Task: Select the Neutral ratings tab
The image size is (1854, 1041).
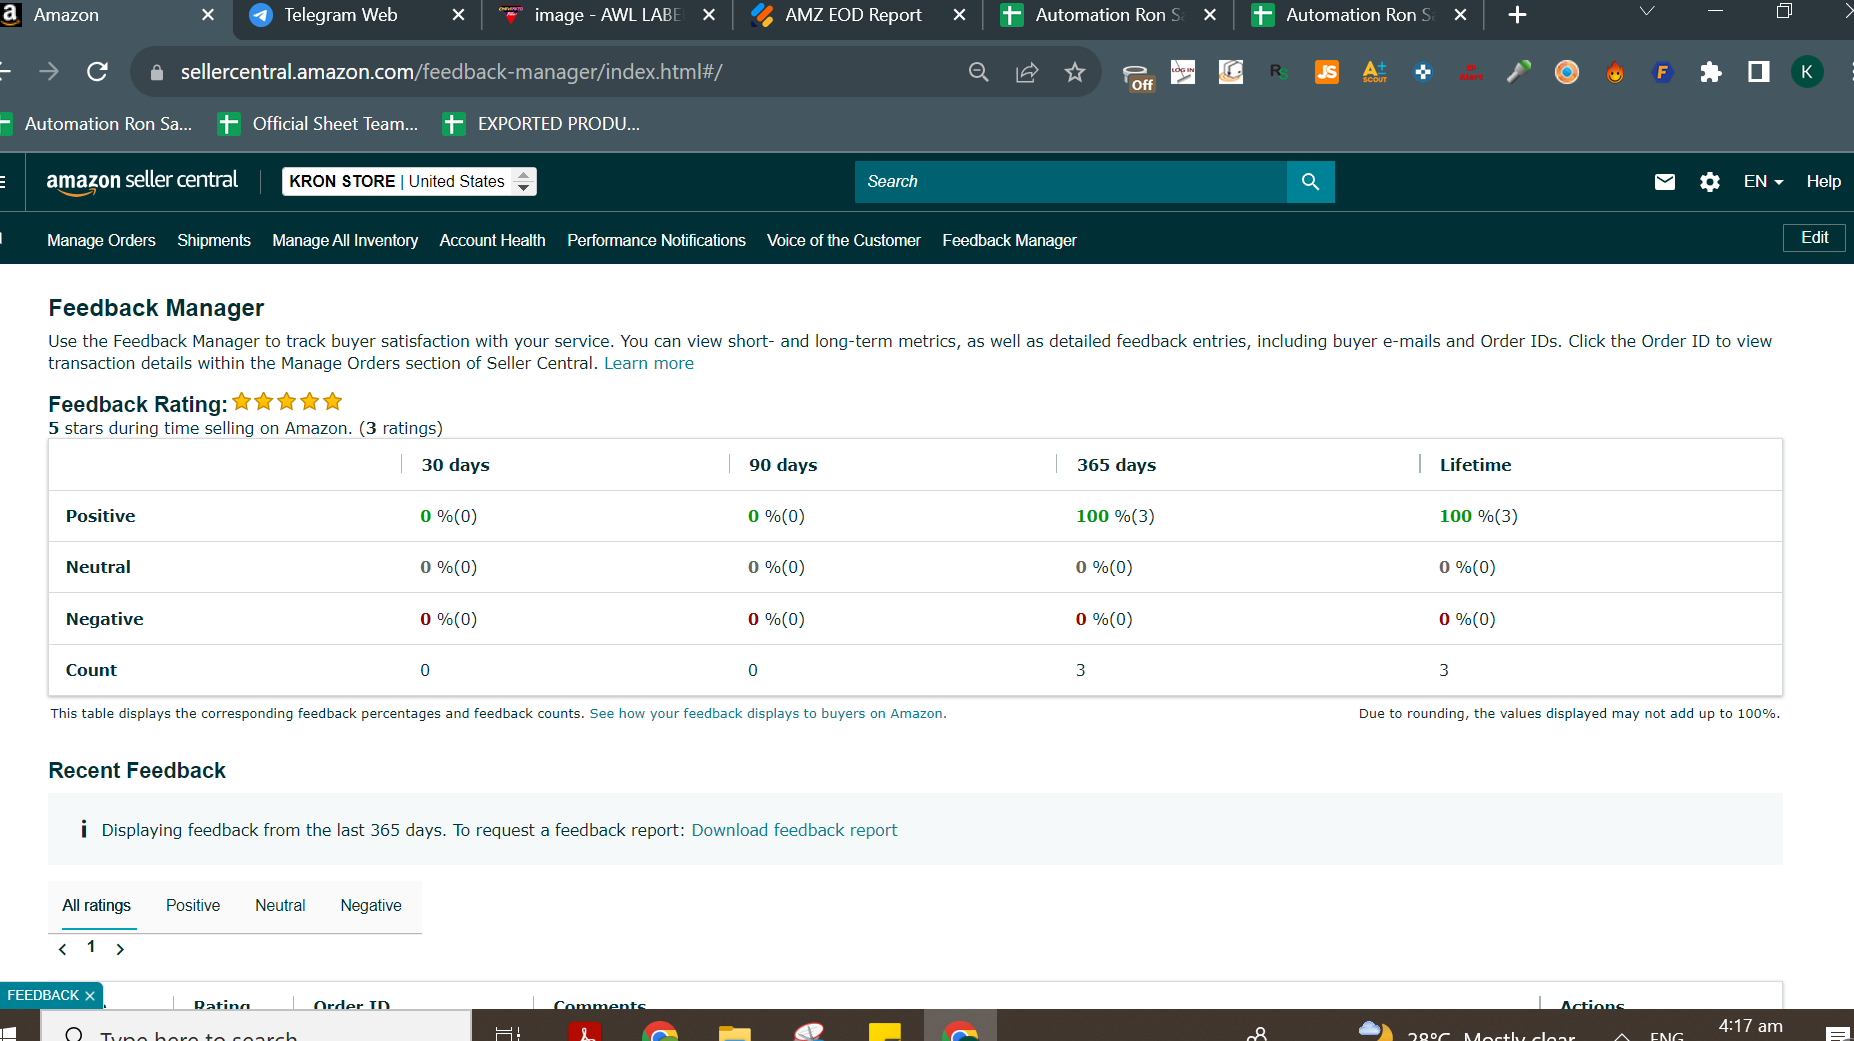Action: (x=280, y=905)
